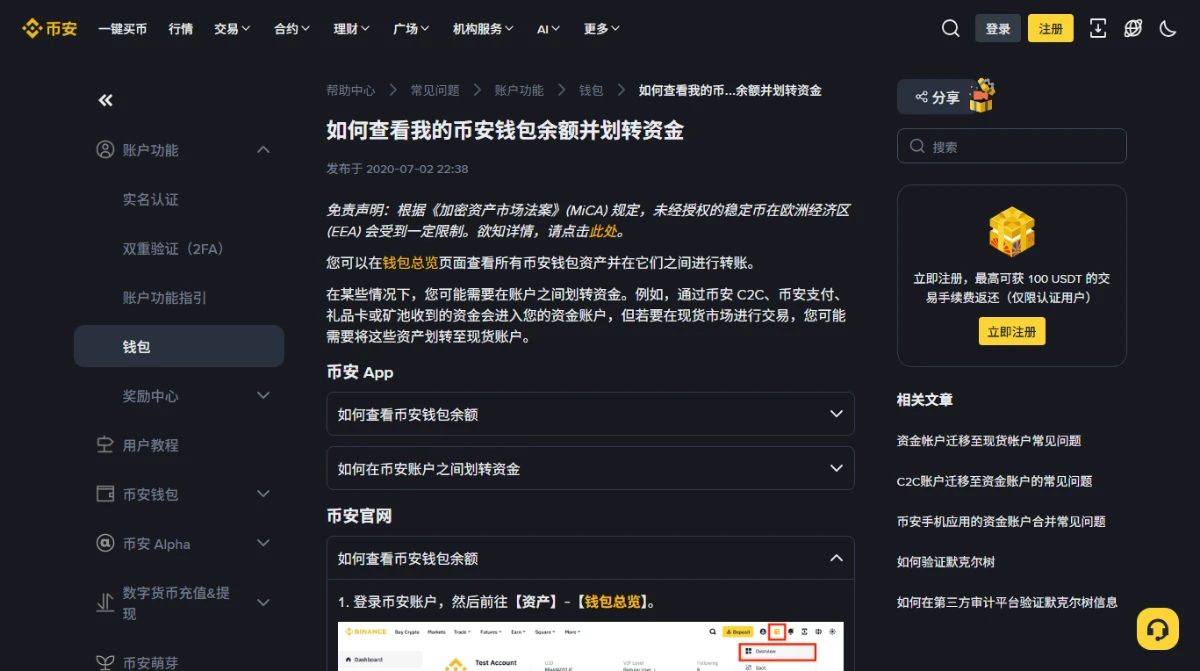Open the AI dropdown menu

click(x=549, y=29)
